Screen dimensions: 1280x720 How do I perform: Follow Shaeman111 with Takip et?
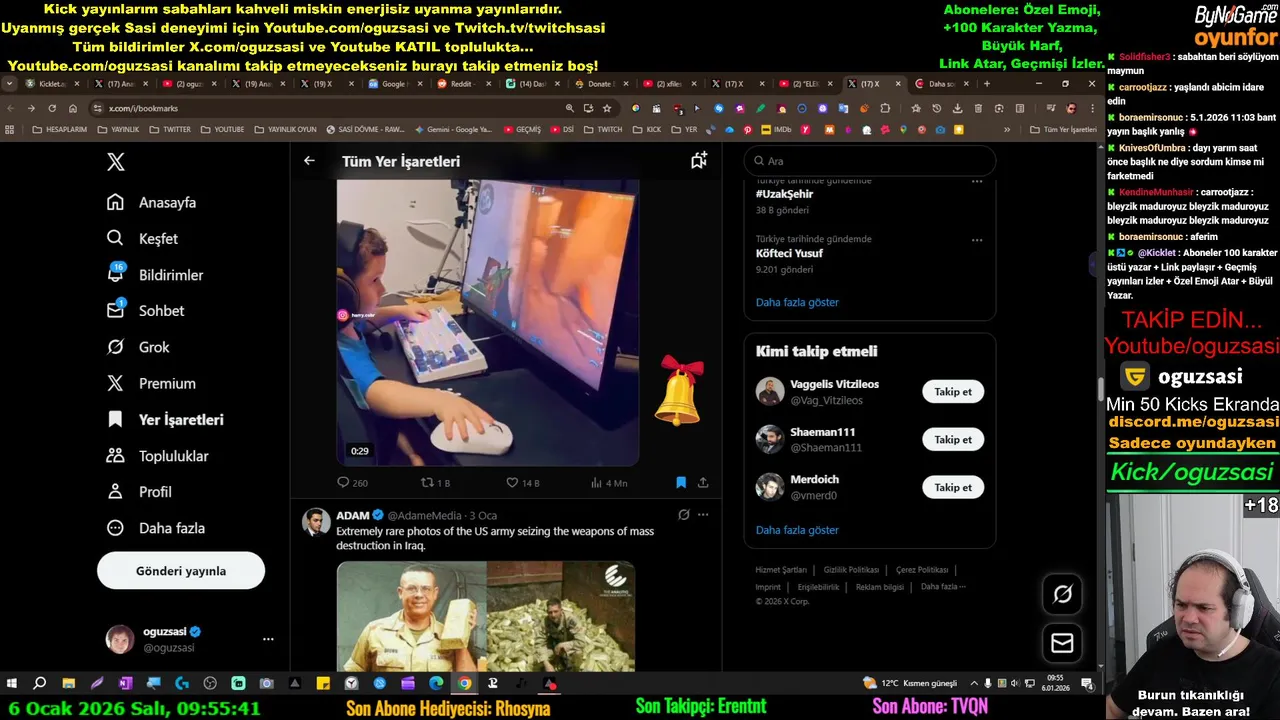click(x=953, y=440)
